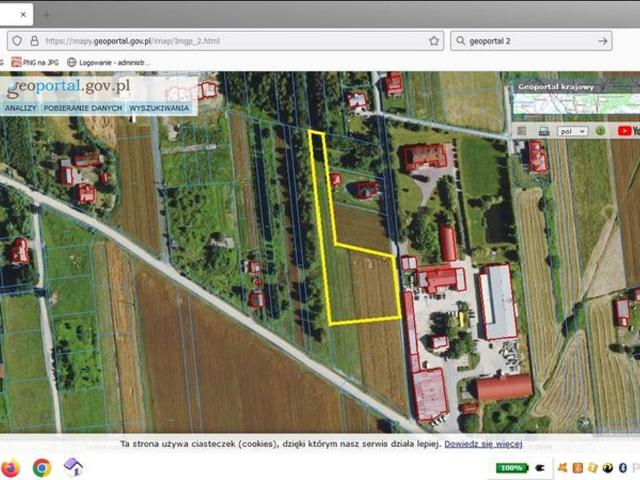Click the shield tracking protection icon
The width and height of the screenshot is (640, 480).
[17, 41]
